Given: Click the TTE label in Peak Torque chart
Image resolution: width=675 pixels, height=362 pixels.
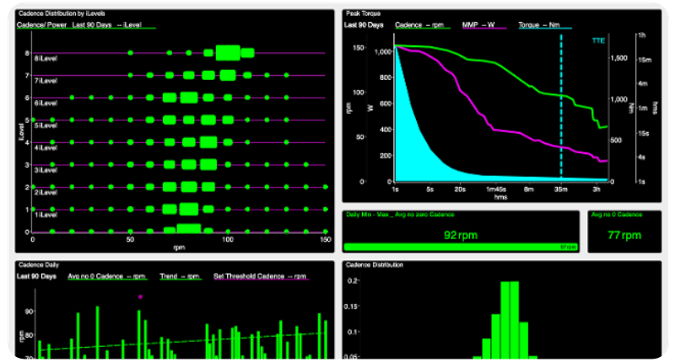Looking at the screenshot, I should [x=598, y=41].
